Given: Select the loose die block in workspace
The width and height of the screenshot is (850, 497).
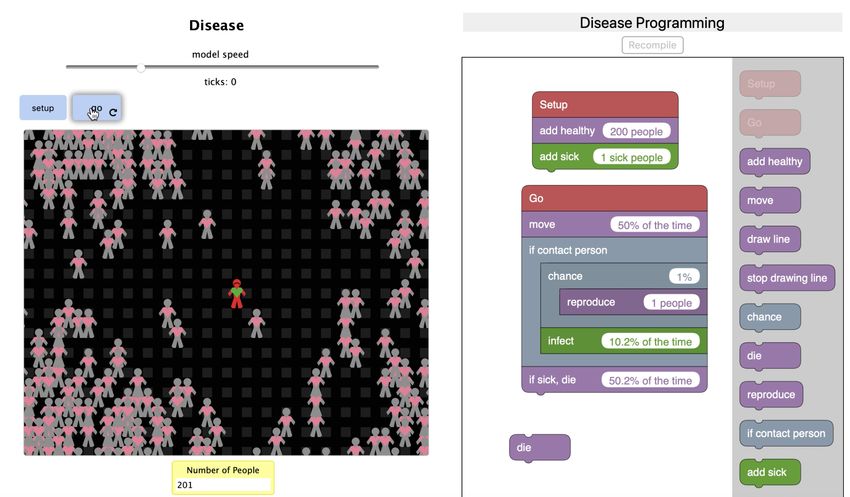Looking at the screenshot, I should [539, 448].
